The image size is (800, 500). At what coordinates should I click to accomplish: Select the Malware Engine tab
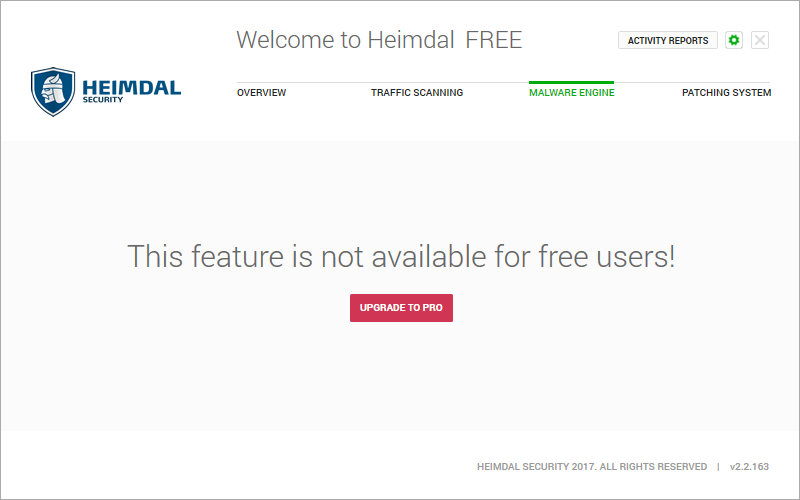click(x=571, y=93)
